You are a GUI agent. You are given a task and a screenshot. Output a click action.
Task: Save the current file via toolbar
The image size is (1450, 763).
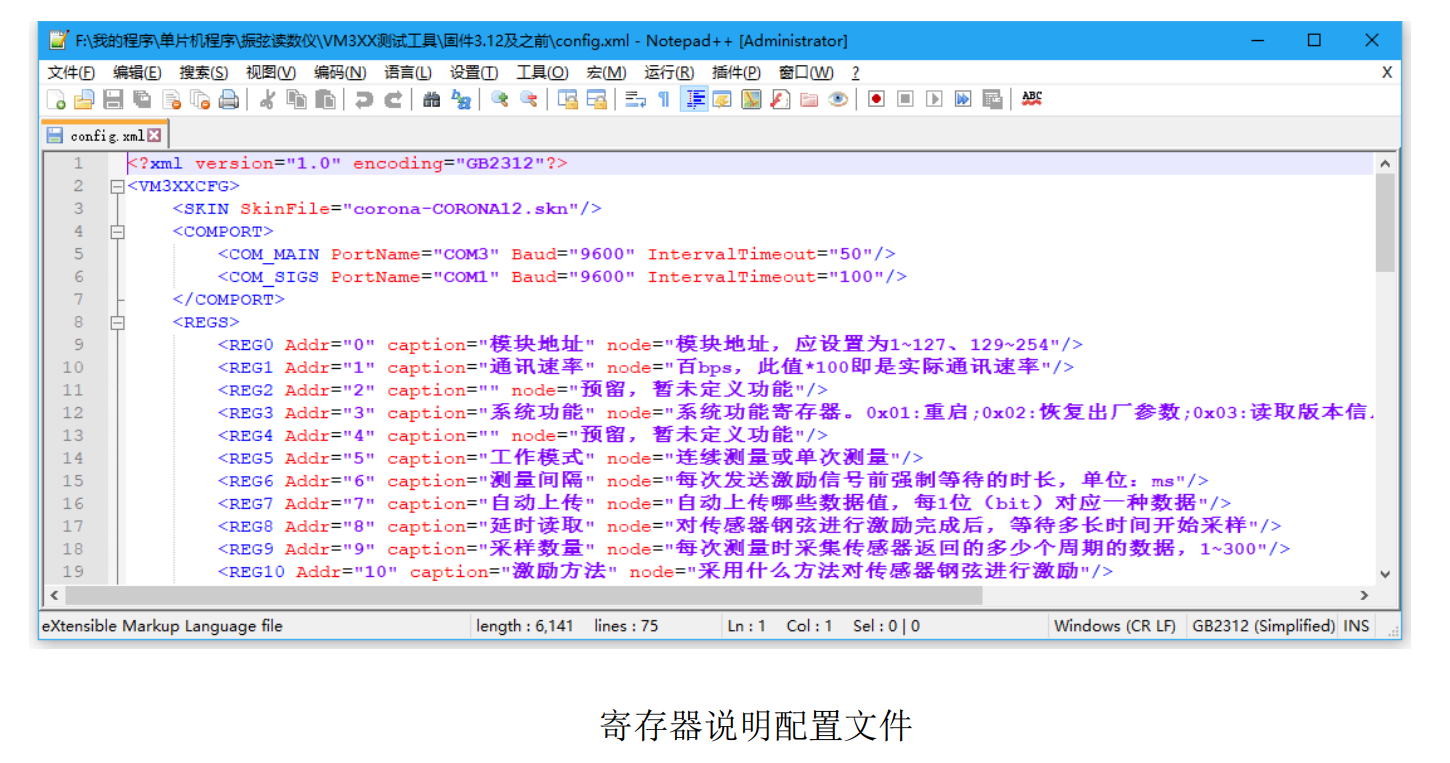(113, 99)
